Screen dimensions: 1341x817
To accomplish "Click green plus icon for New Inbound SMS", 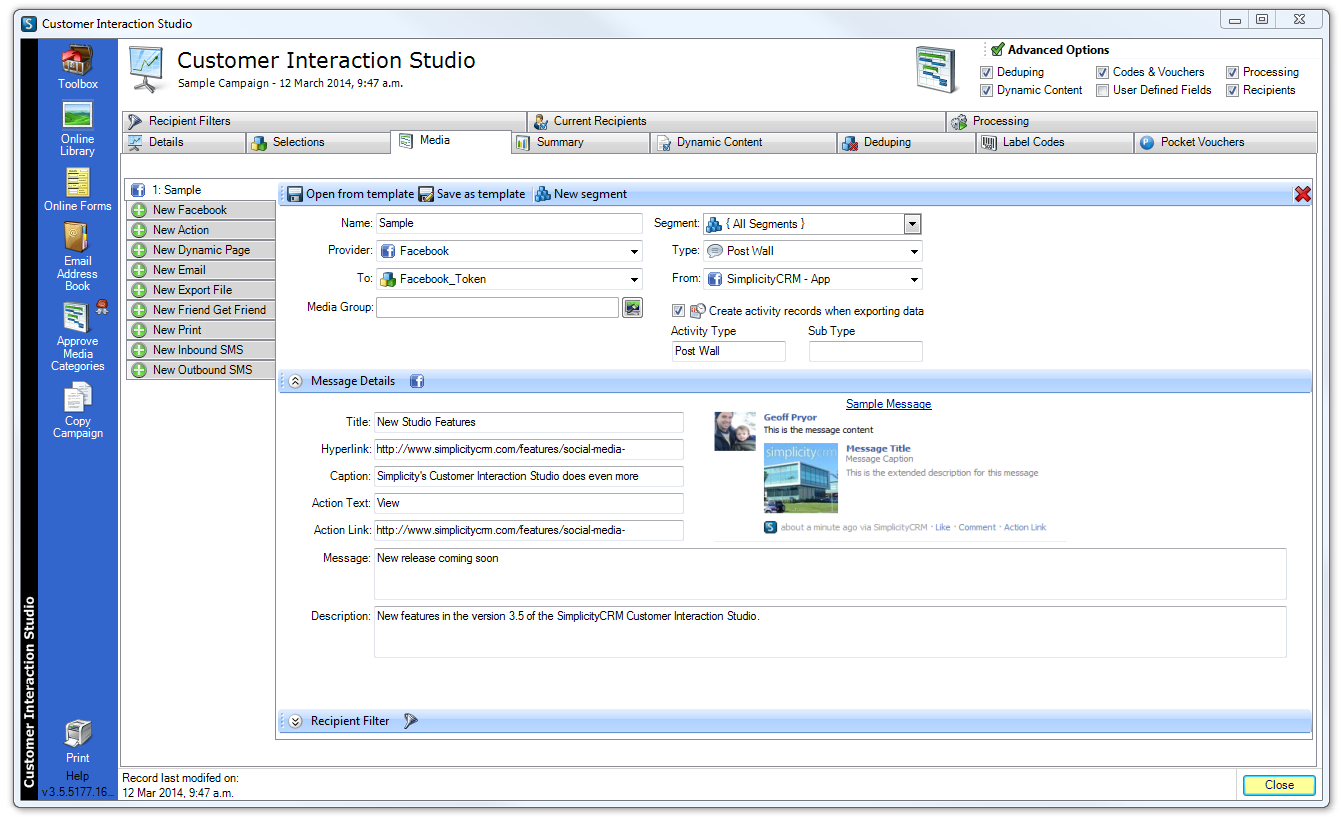I will point(139,350).
